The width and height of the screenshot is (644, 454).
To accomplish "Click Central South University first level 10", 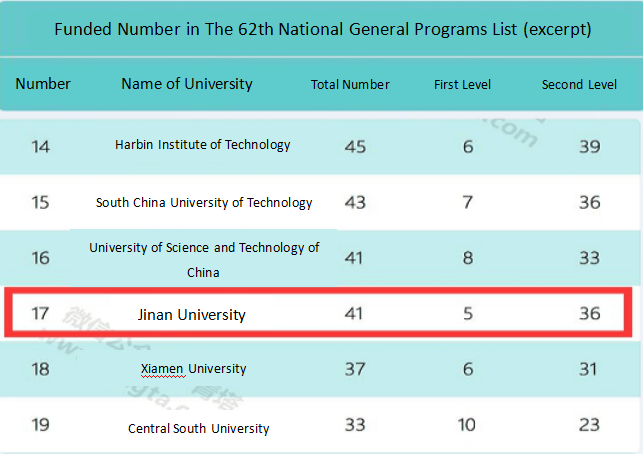I will (467, 425).
